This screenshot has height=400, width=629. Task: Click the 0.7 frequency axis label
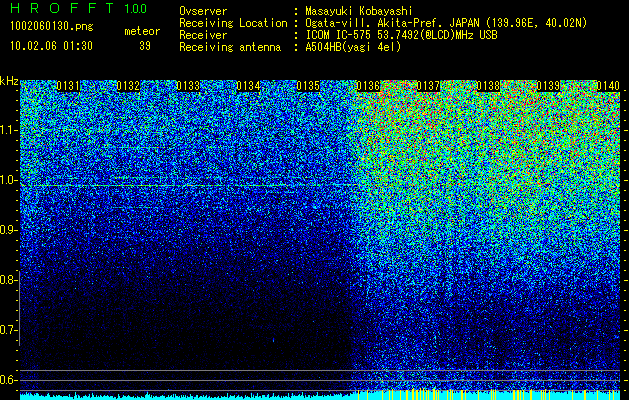pos(7,330)
